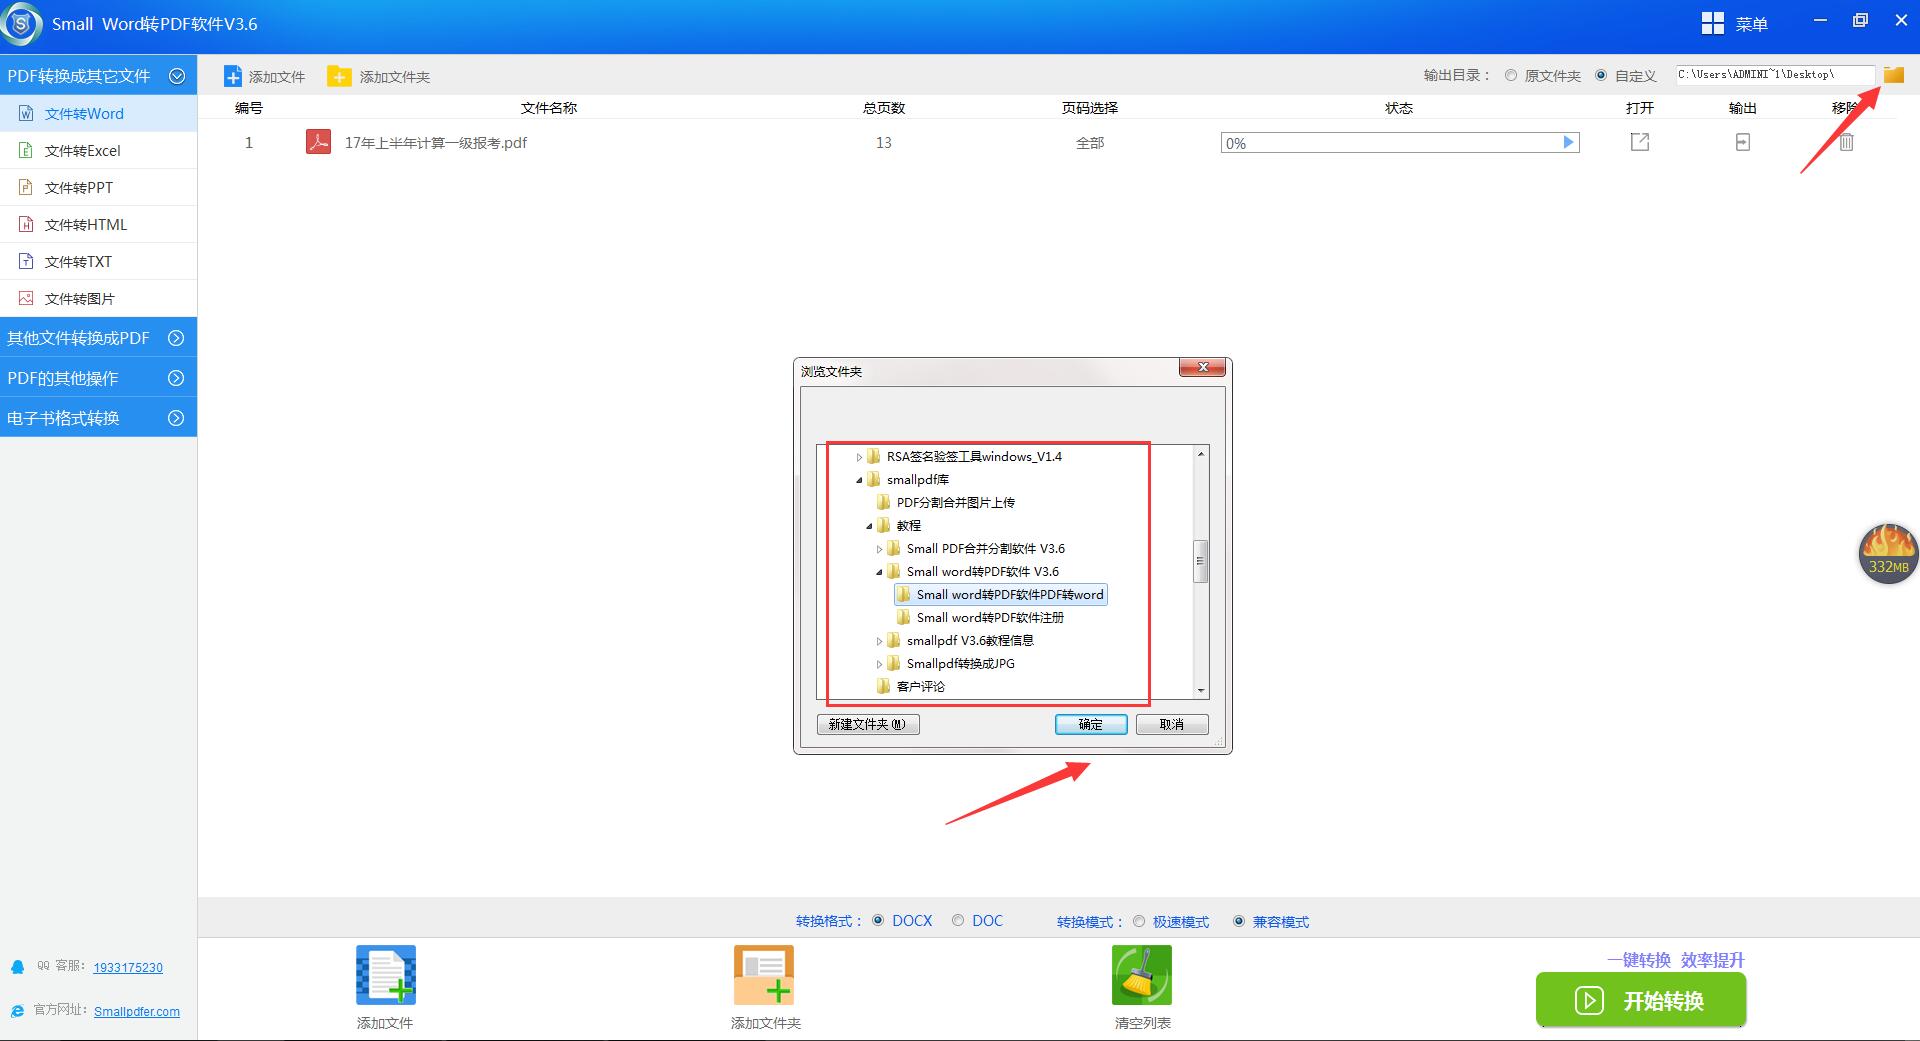The height and width of the screenshot is (1041, 1920).
Task: Expand smallpdf V3.6教程信息 folder
Action: coord(879,641)
